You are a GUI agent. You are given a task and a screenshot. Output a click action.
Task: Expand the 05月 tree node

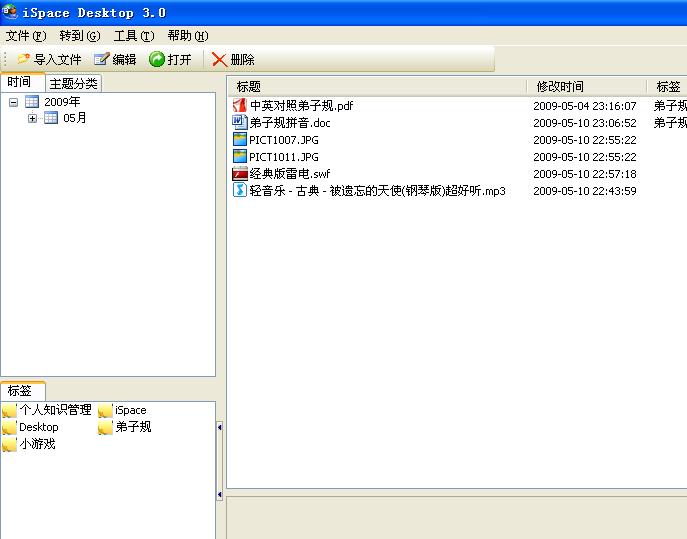[32, 118]
